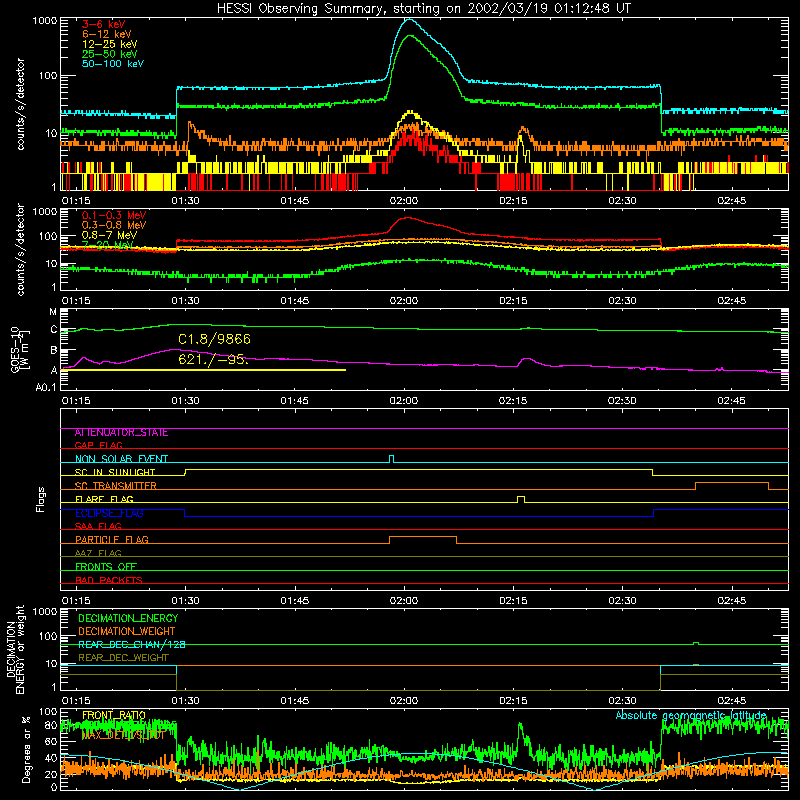Select the BAD_PACKETS flag label
The height and width of the screenshot is (800, 800).
click(109, 580)
